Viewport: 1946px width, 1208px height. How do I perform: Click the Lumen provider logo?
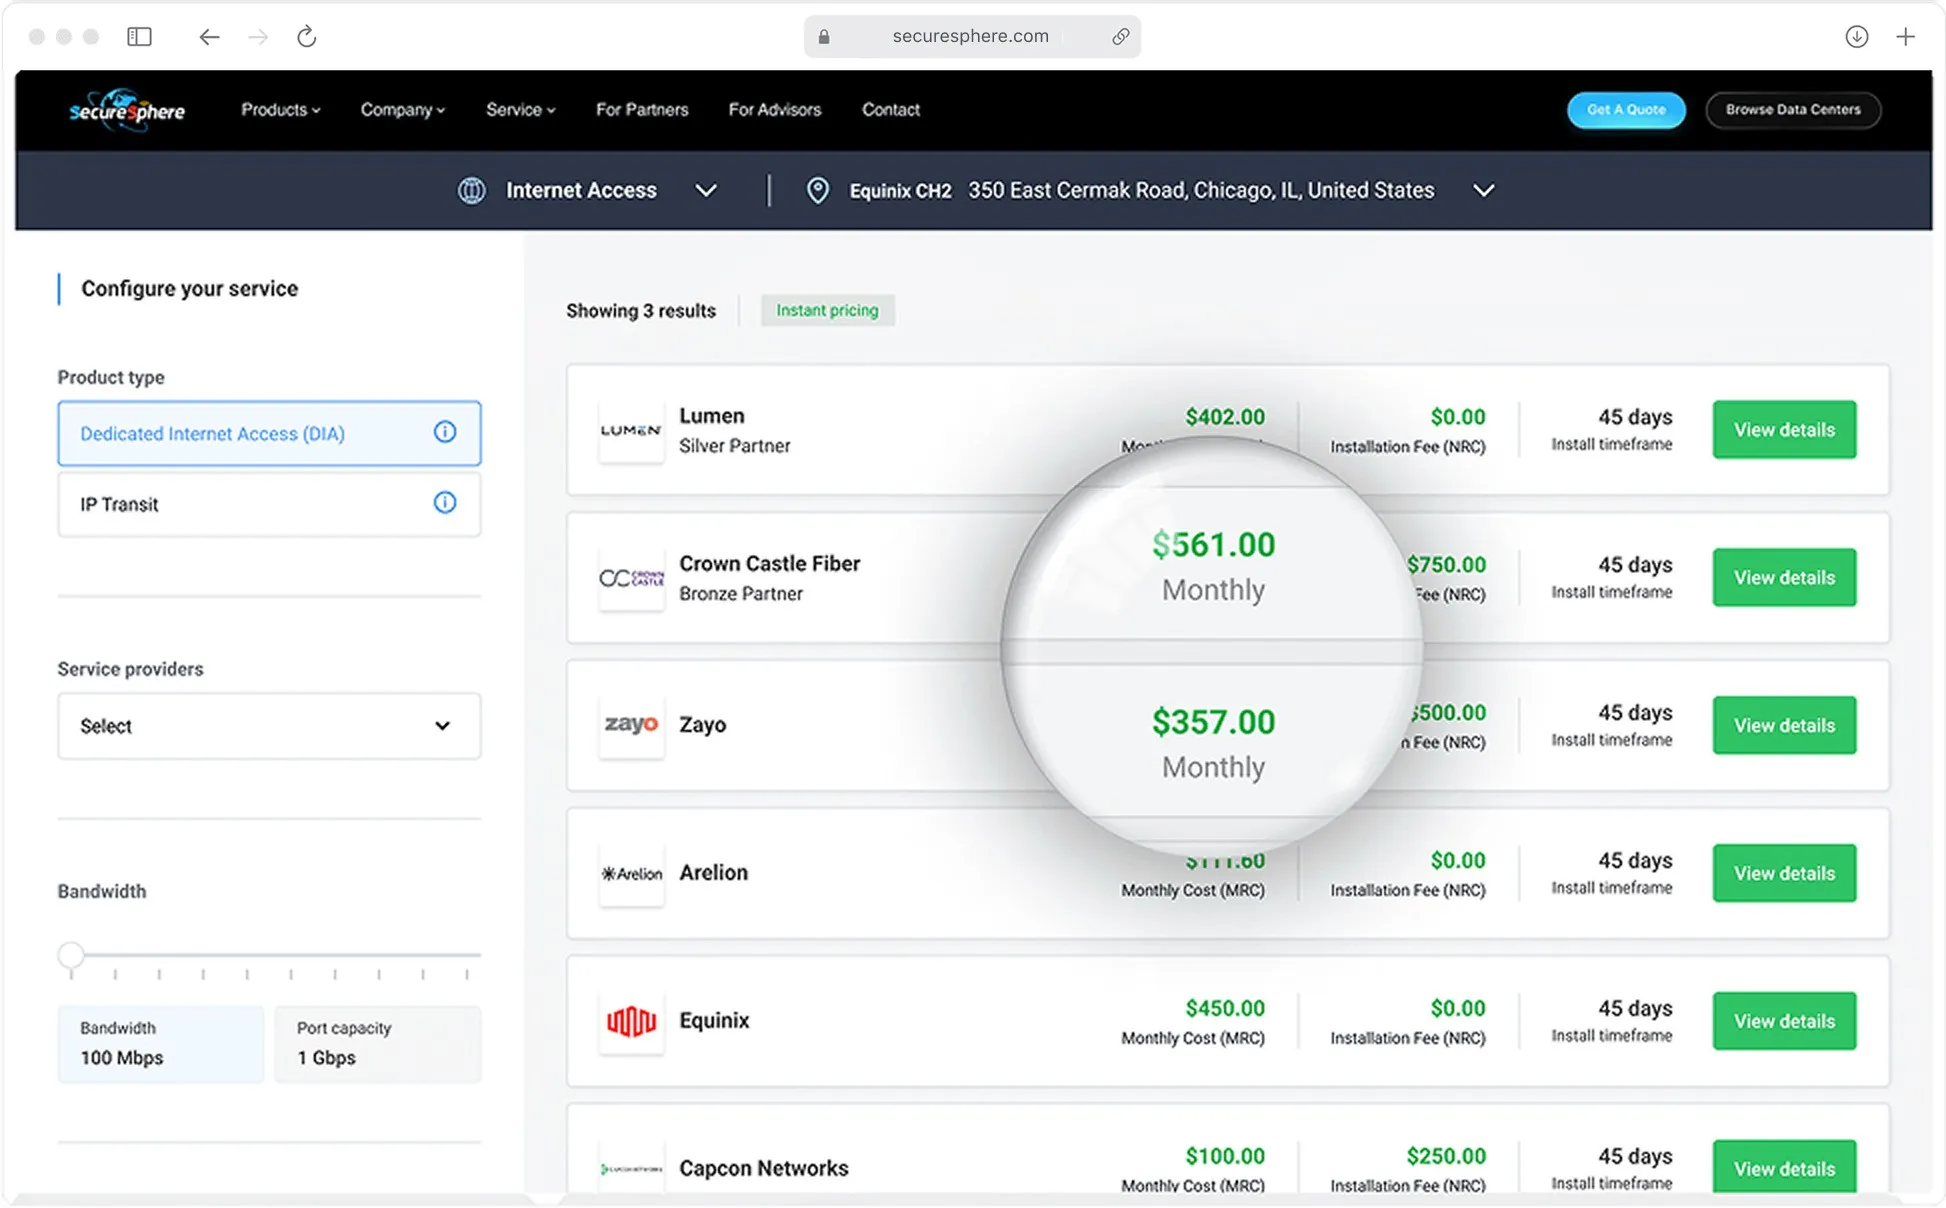coord(630,430)
